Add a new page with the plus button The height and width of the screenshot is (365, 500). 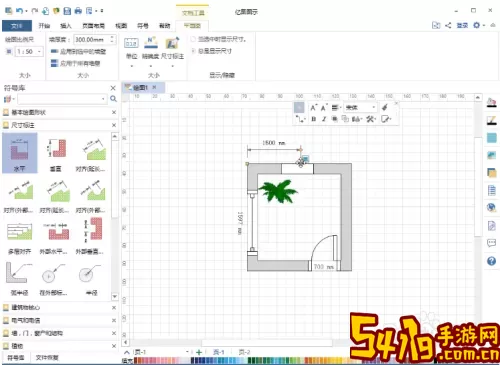point(199,352)
